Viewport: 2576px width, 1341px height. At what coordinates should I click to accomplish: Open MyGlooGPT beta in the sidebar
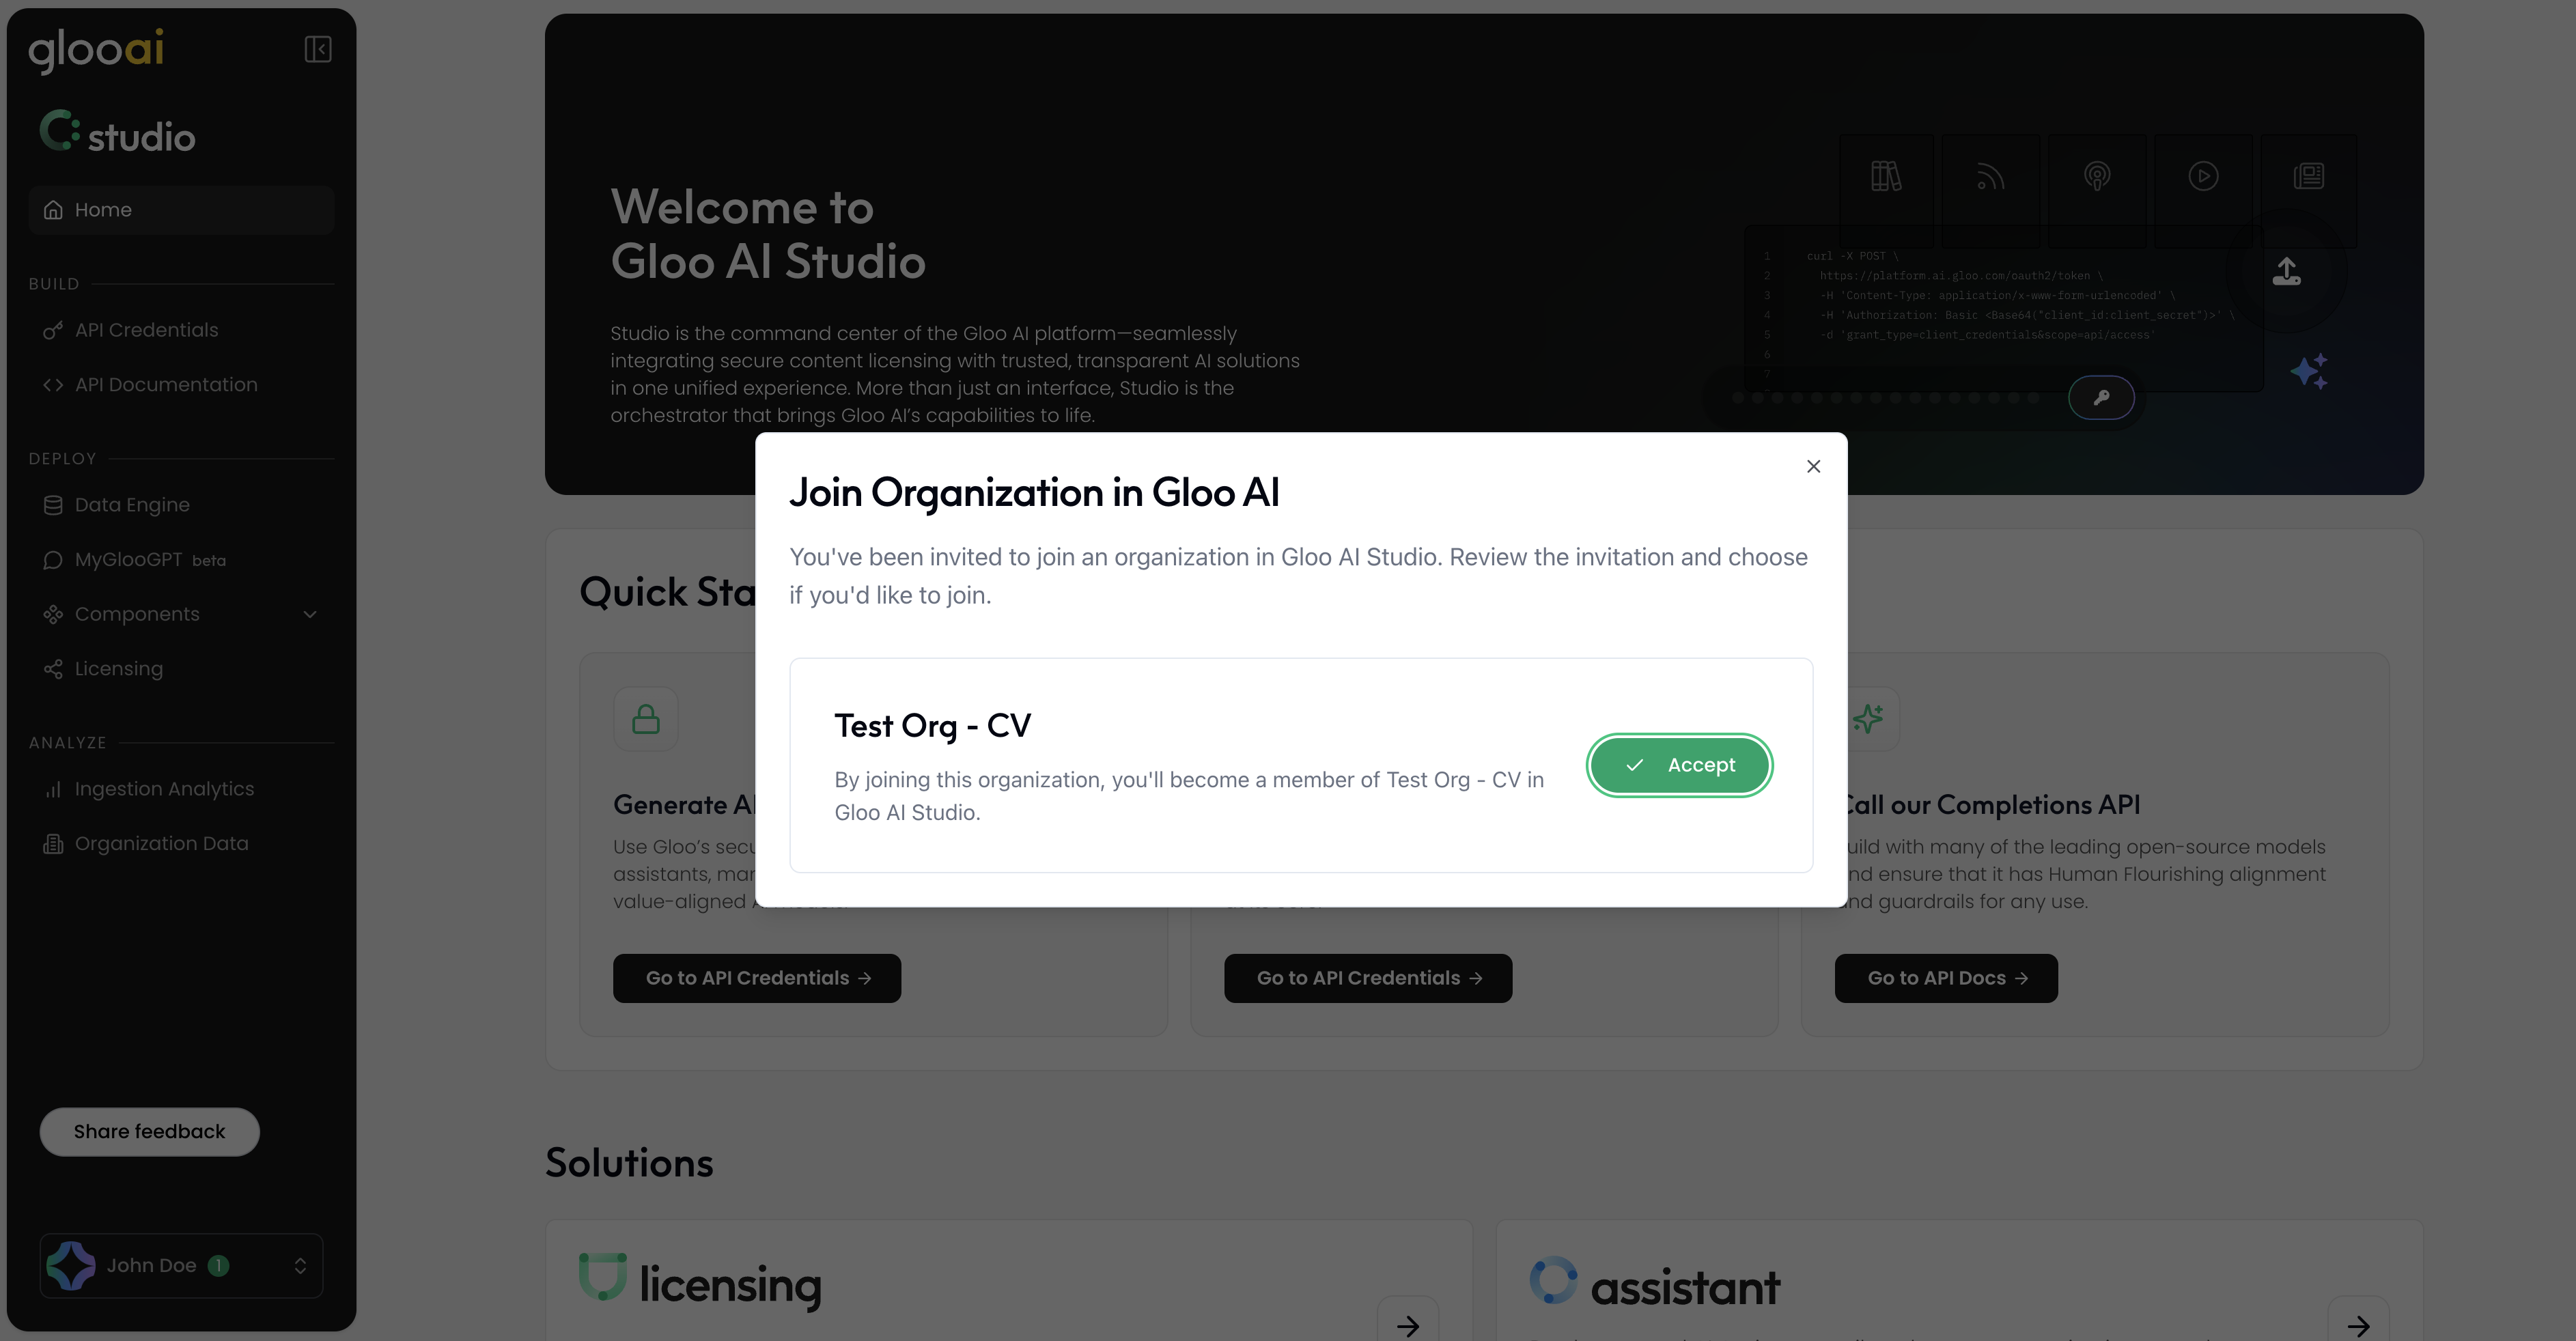click(x=181, y=560)
